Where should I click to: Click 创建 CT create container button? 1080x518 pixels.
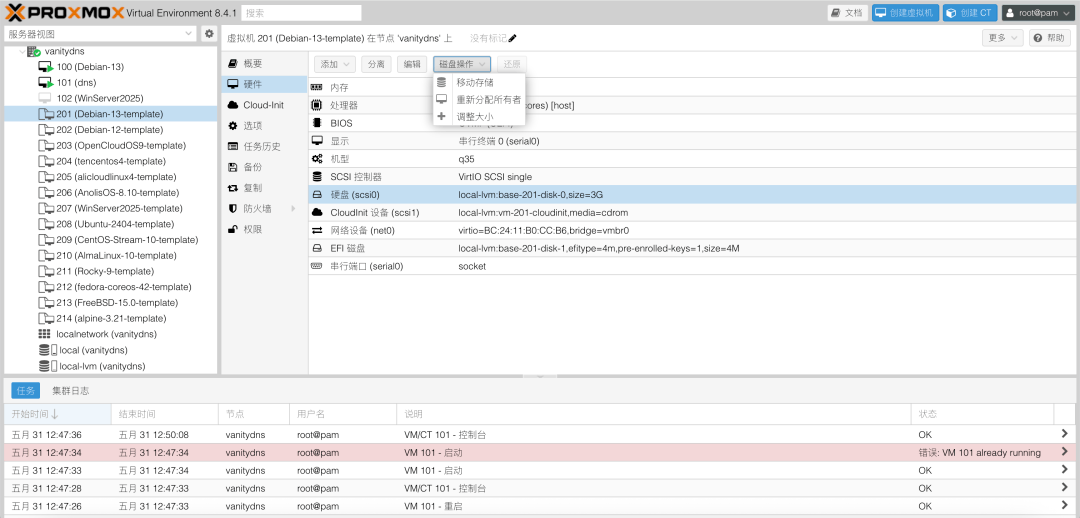(970, 12)
